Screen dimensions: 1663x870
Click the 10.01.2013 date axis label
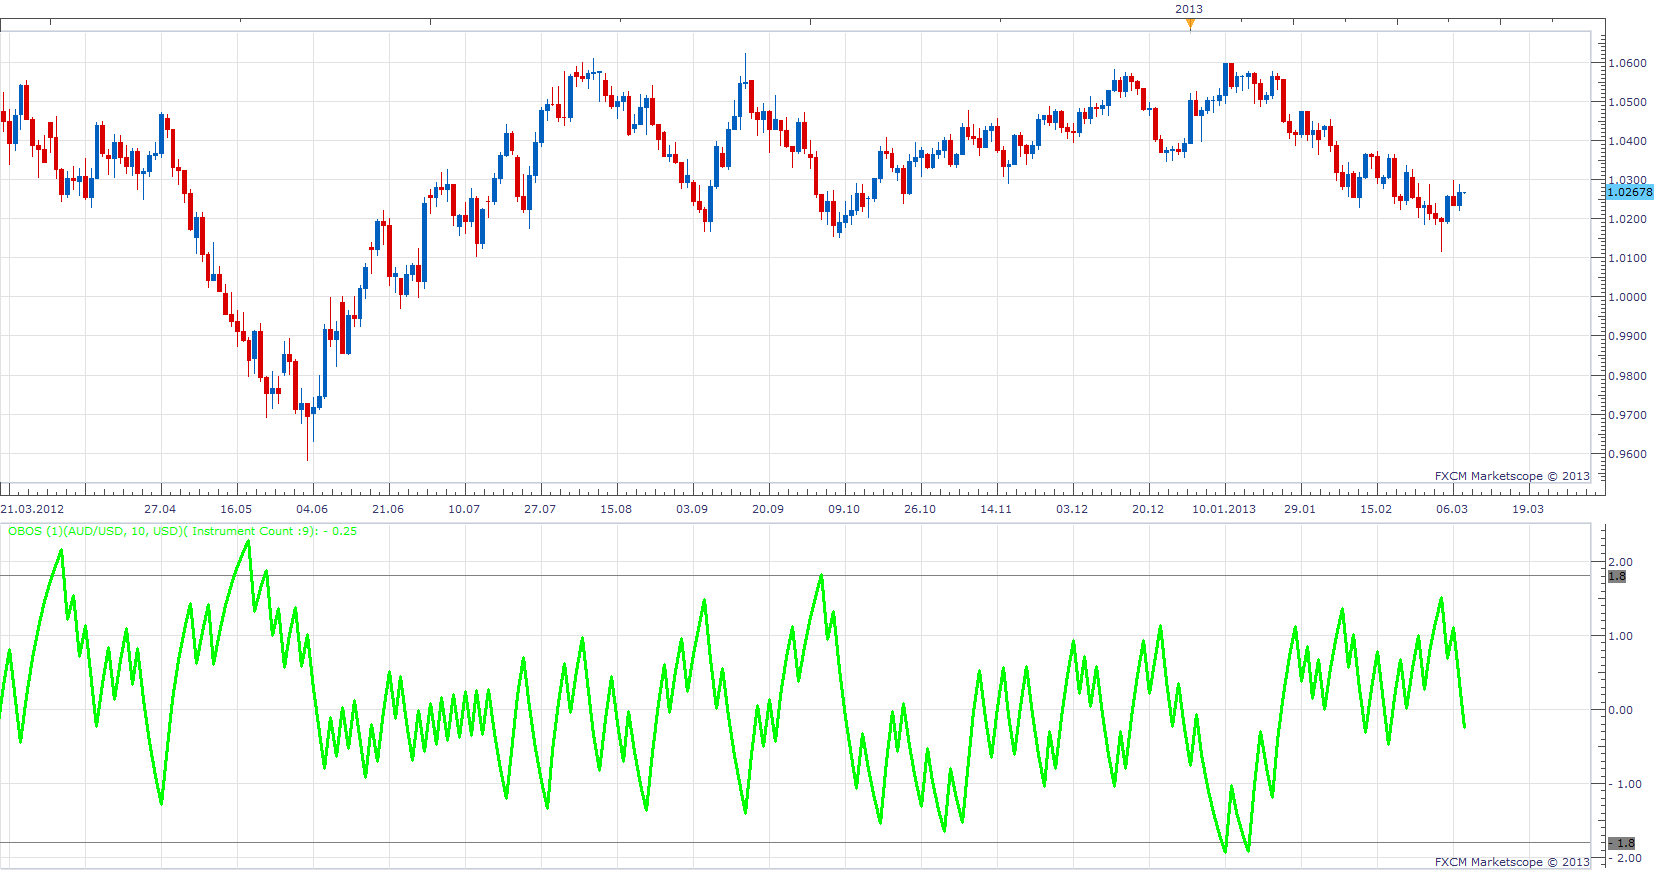click(x=1223, y=509)
